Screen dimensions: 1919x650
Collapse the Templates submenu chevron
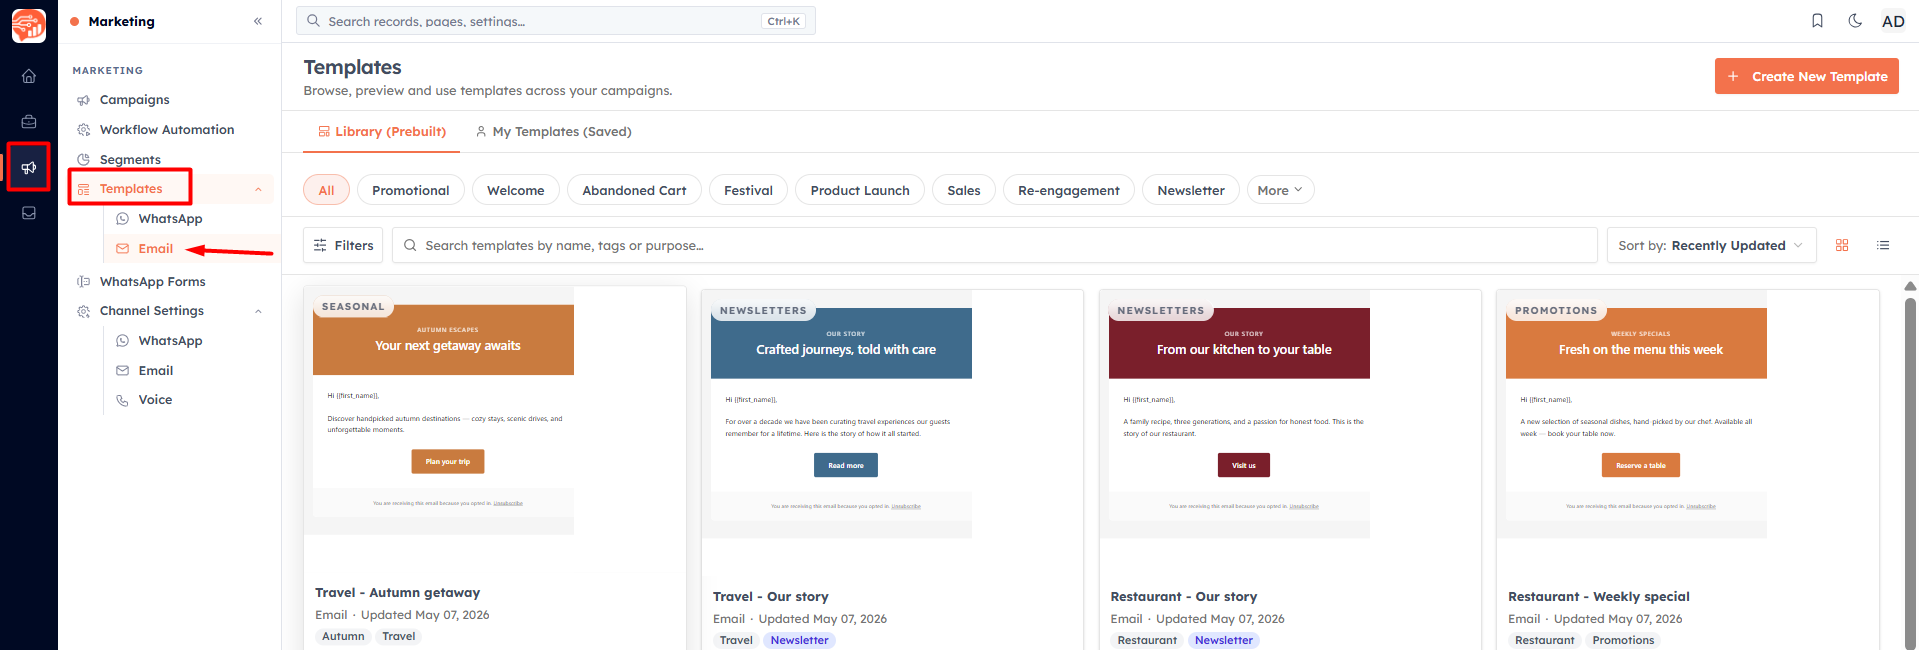click(258, 189)
